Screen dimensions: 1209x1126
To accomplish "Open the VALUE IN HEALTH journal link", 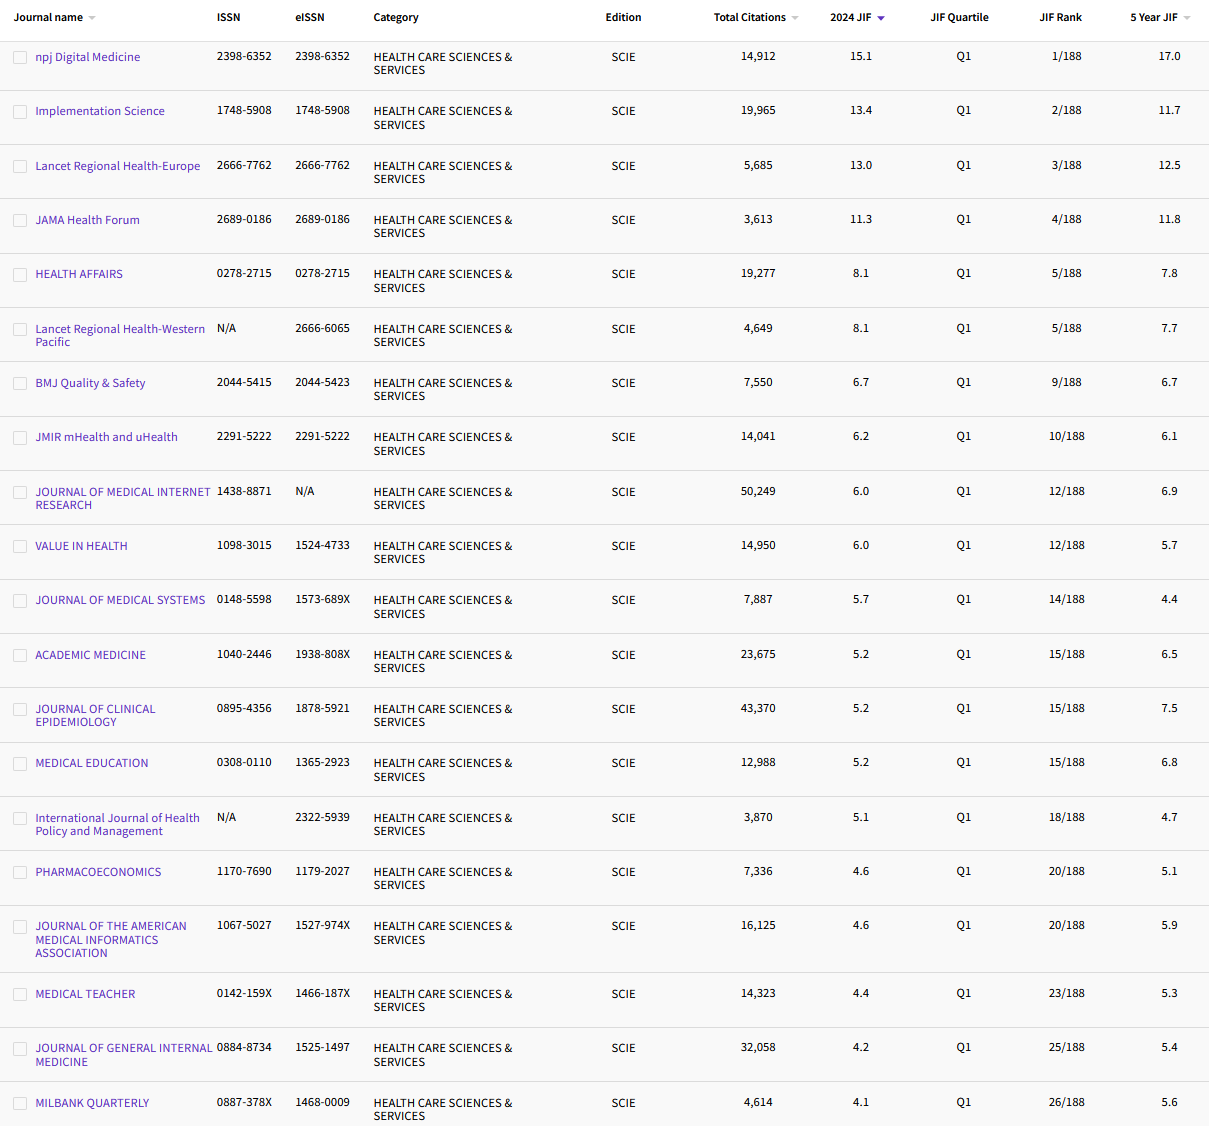I will click(81, 546).
